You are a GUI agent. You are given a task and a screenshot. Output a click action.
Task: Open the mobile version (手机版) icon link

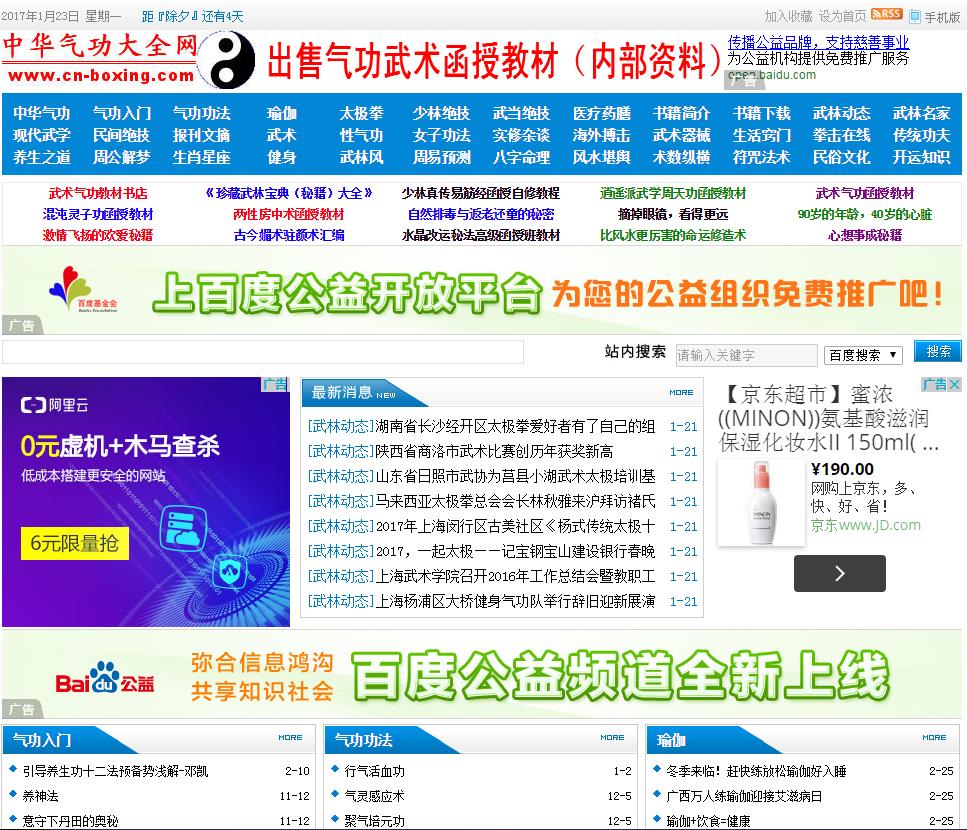tap(915, 17)
